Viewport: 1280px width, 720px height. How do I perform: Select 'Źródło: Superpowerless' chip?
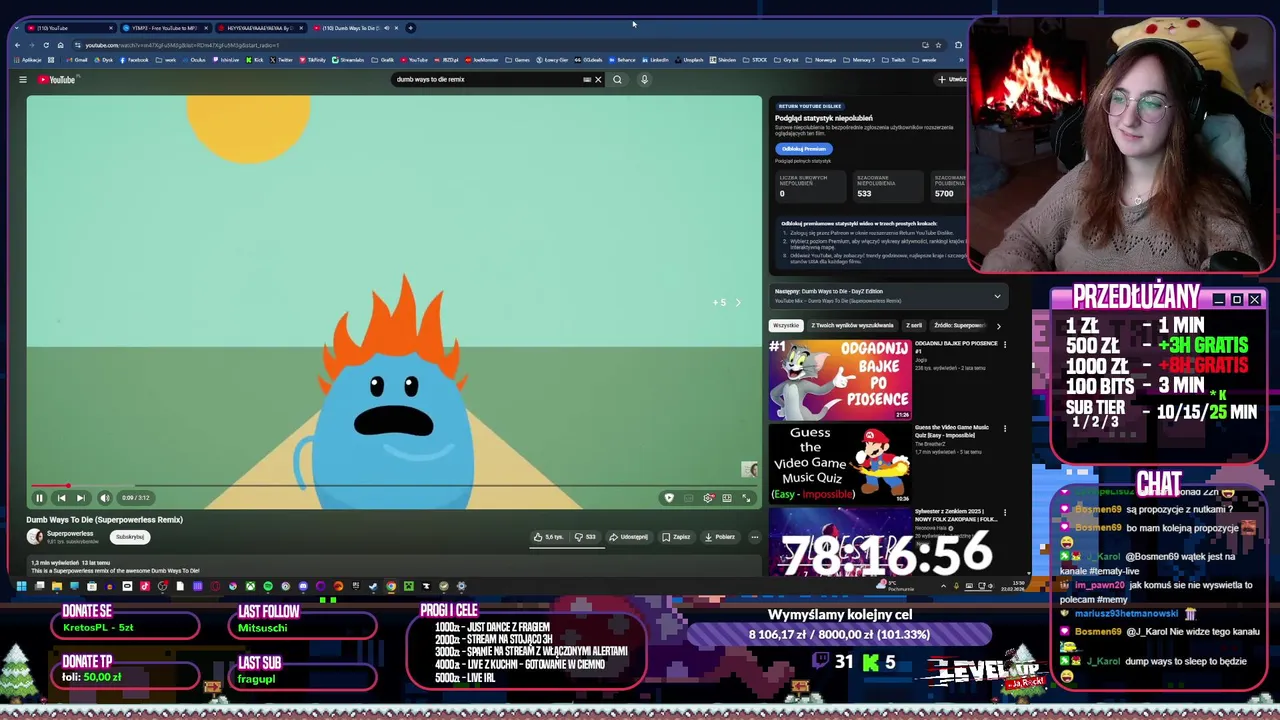(x=959, y=325)
